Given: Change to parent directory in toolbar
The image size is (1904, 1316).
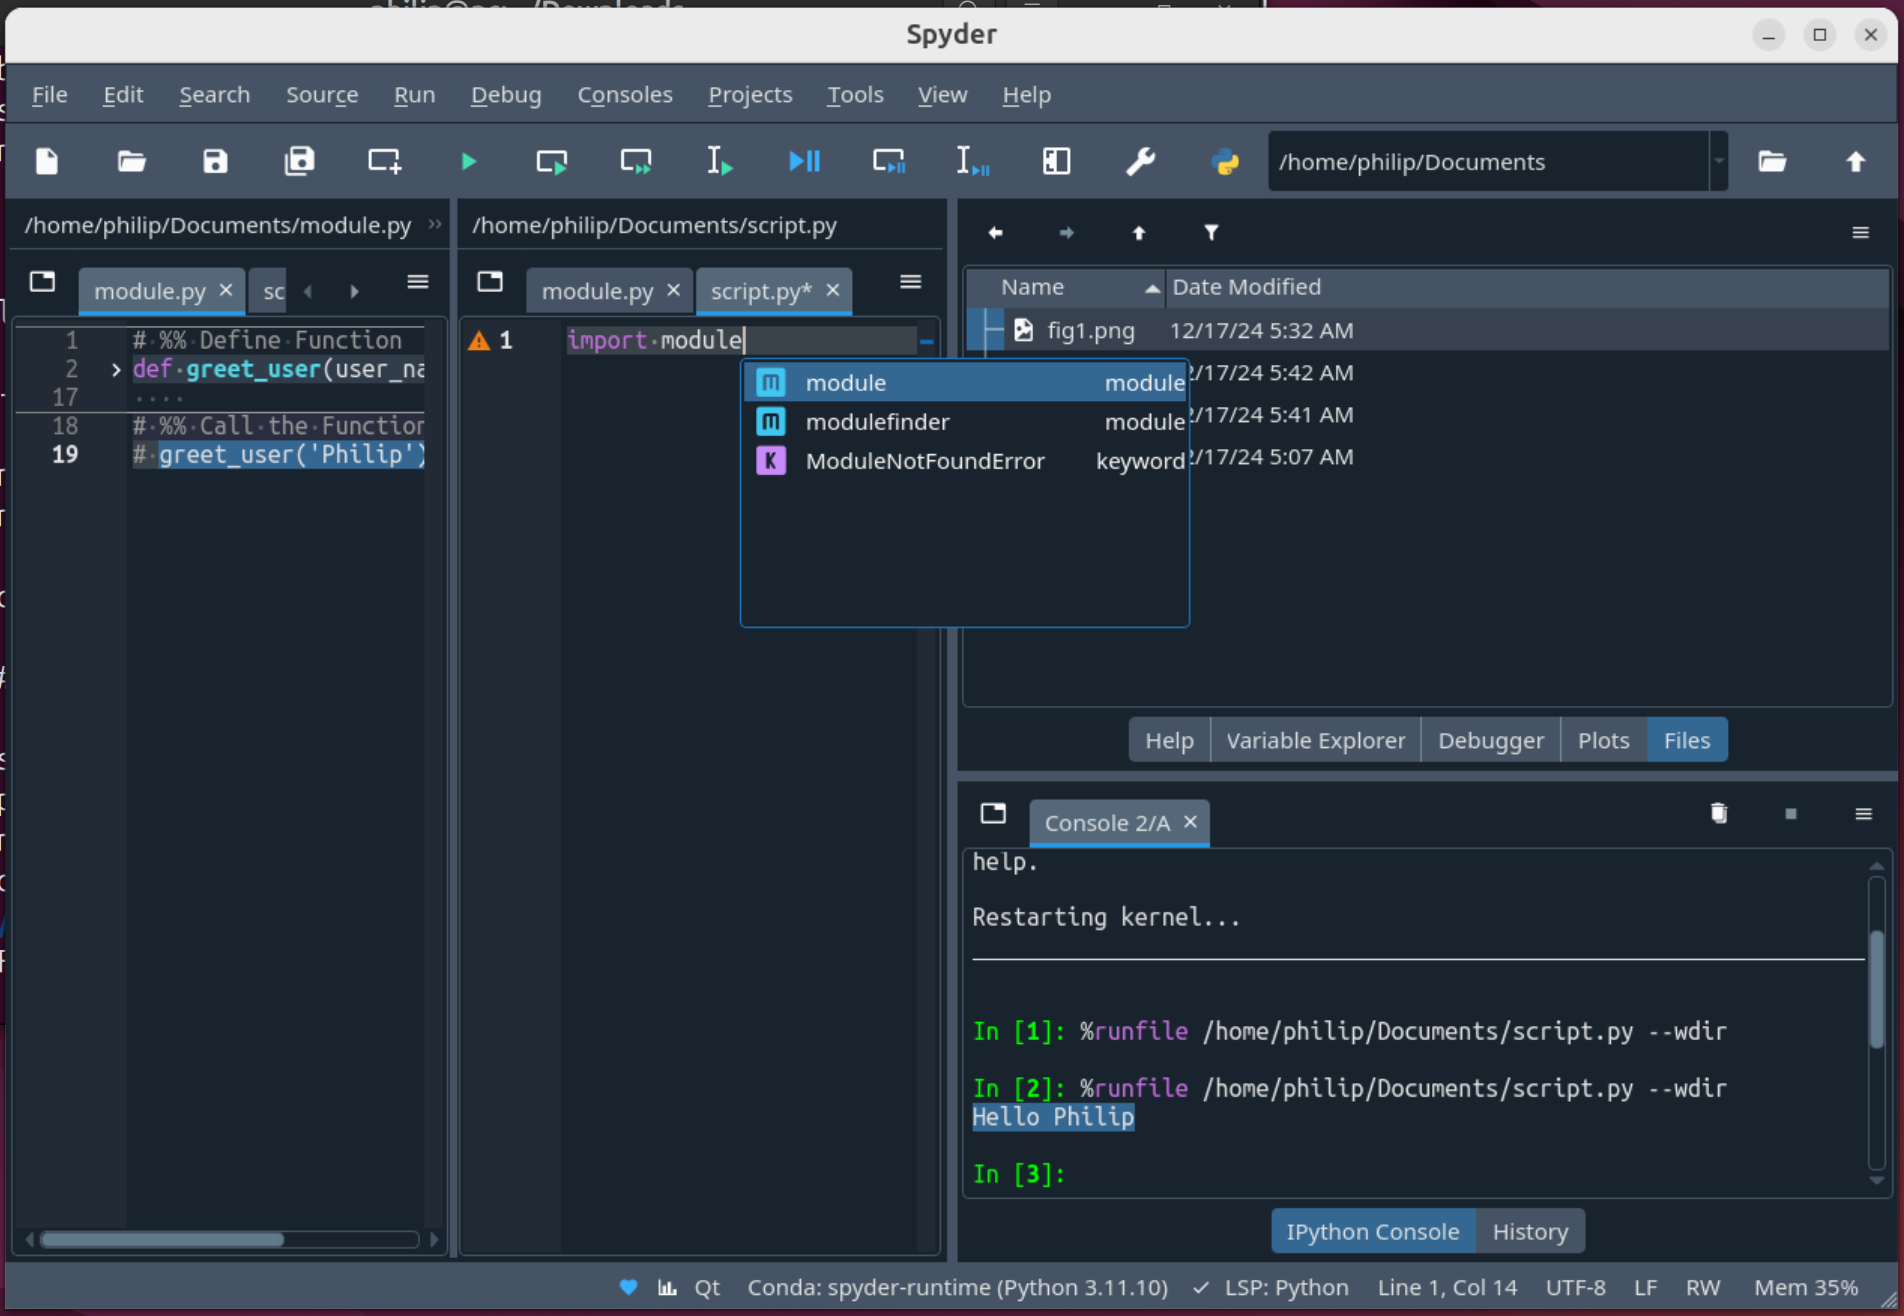Looking at the screenshot, I should (1856, 161).
